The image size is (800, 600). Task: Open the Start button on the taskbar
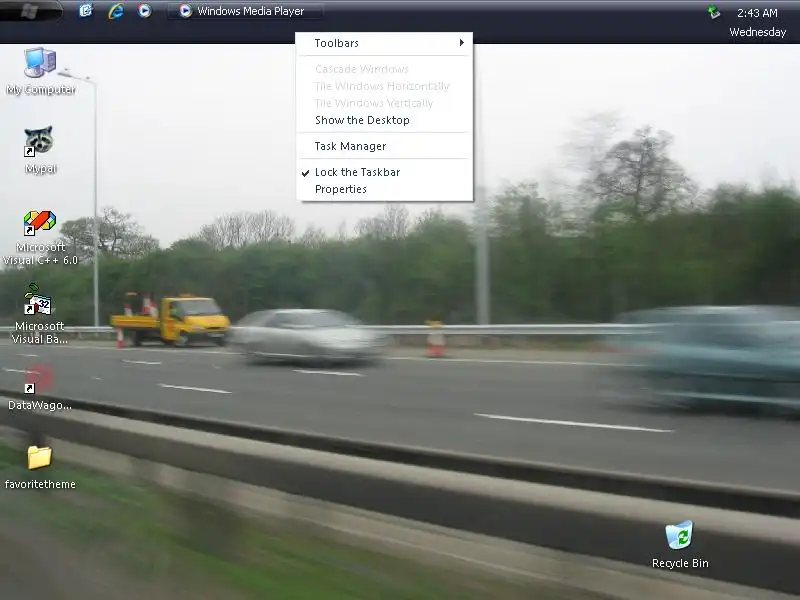31,11
